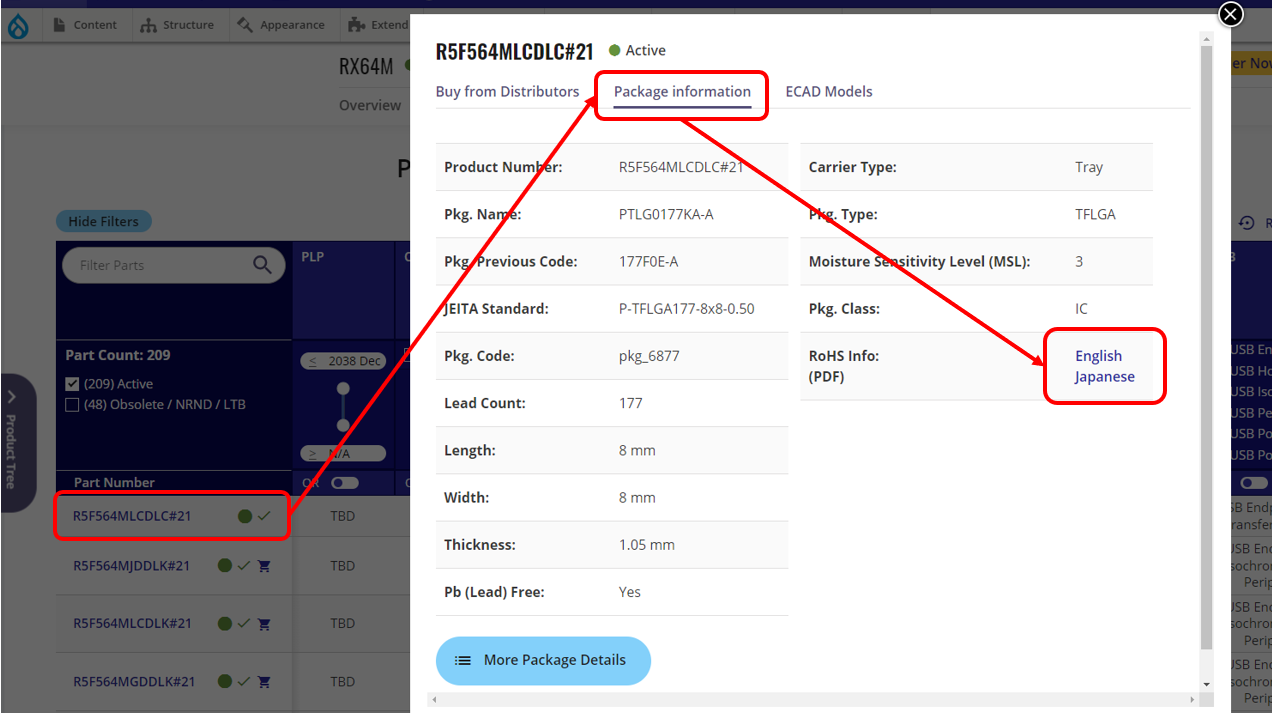Click the Product Number value R5F564MLCDLC#21
This screenshot has height=713, width=1272.
[681, 167]
